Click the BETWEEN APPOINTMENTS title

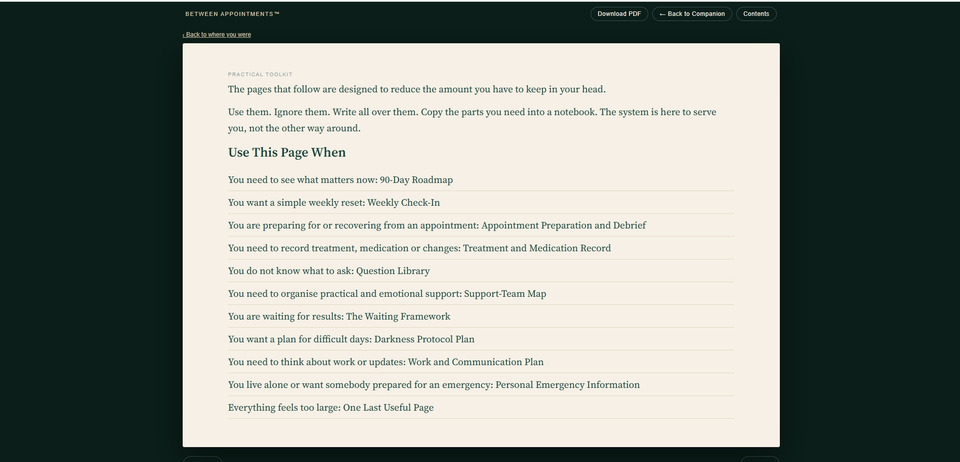pyautogui.click(x=233, y=14)
